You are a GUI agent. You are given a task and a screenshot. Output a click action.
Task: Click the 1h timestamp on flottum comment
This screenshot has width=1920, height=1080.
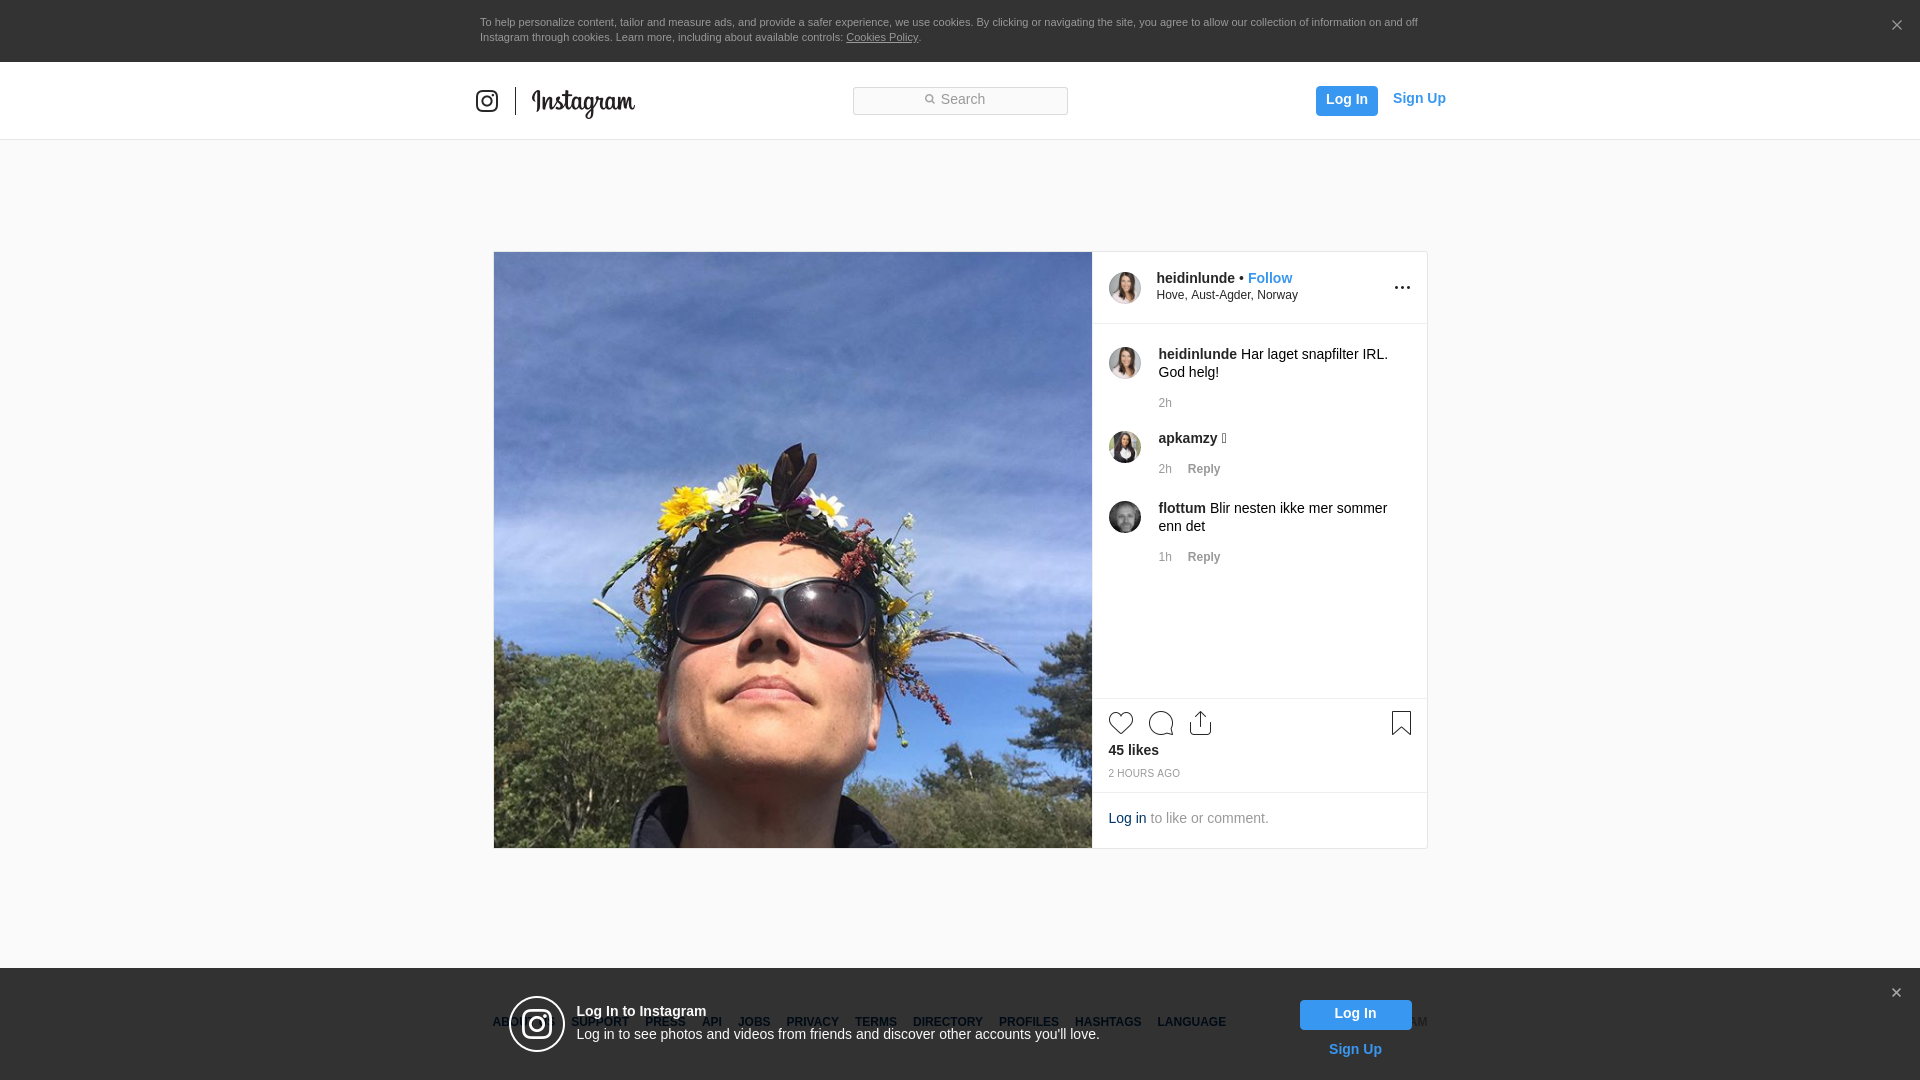point(1165,557)
